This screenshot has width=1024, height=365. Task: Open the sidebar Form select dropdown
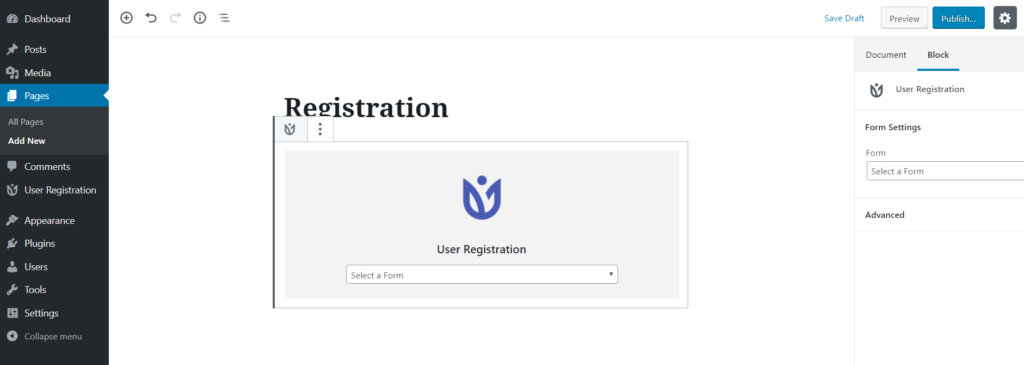click(945, 171)
